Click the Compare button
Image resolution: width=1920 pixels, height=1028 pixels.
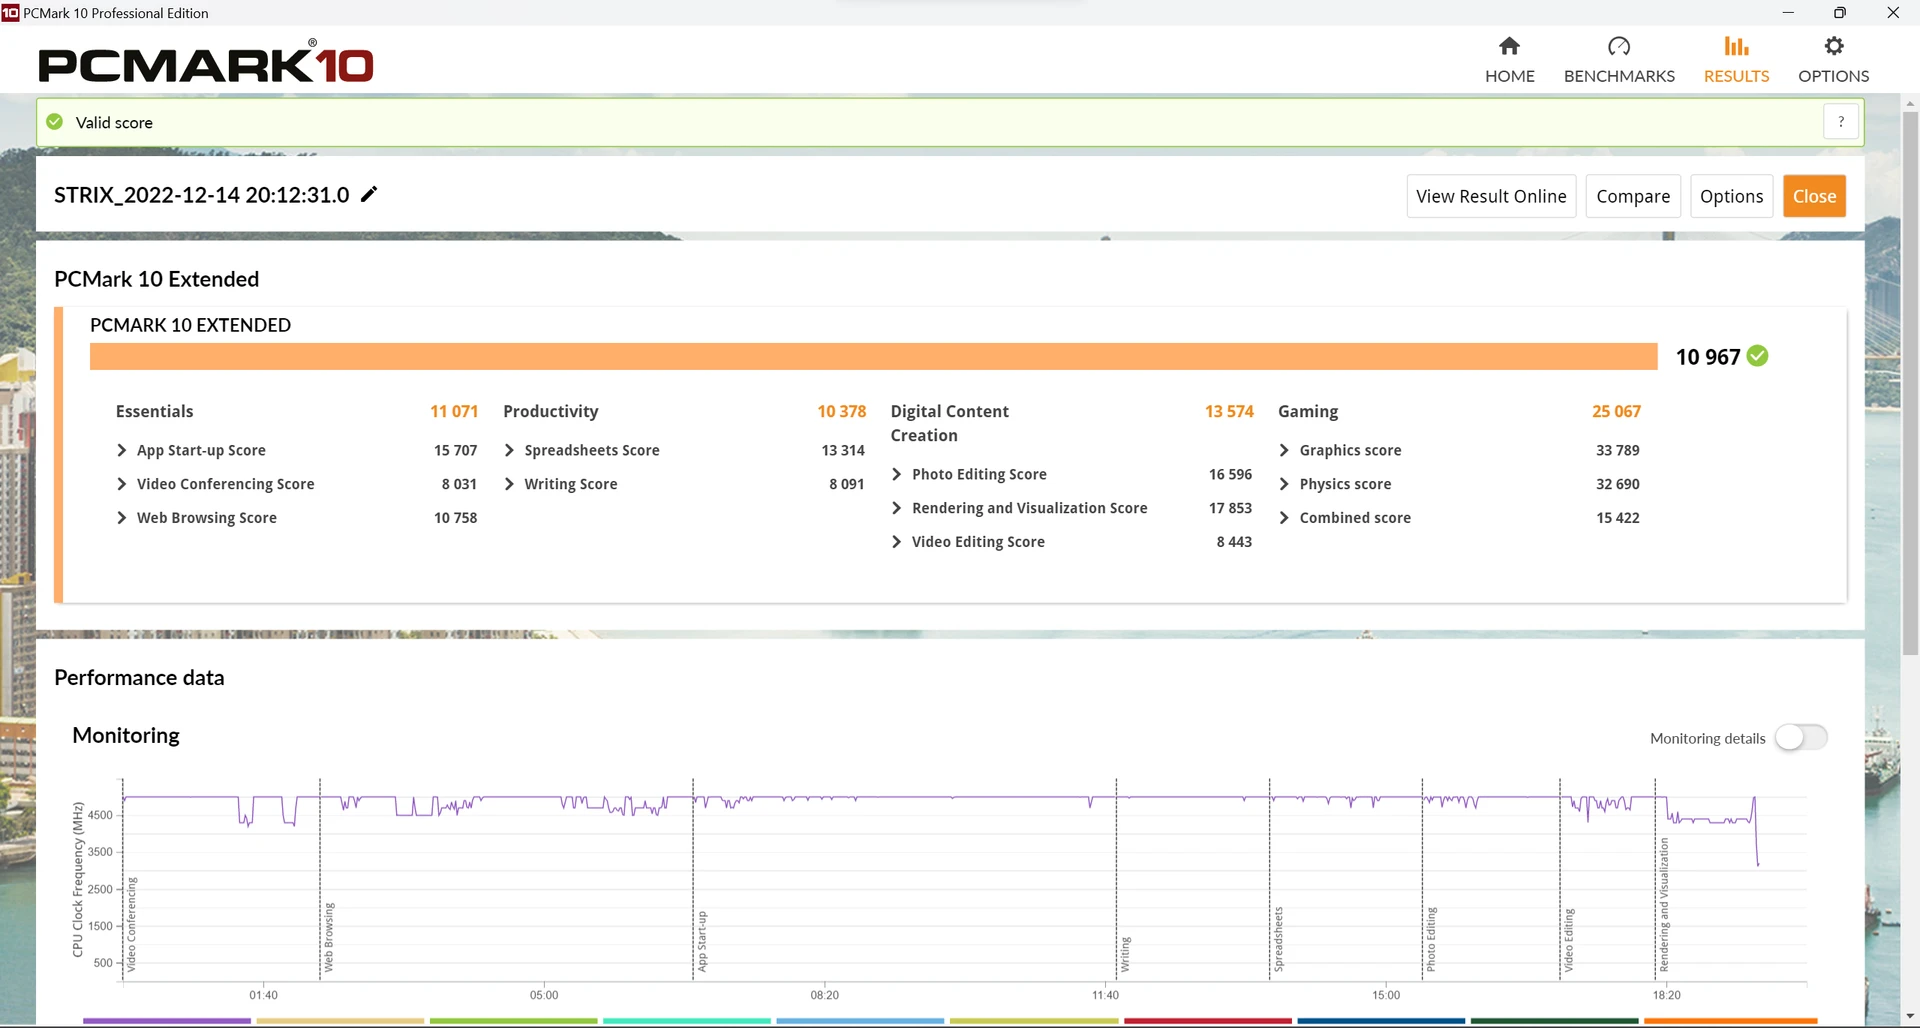tap(1633, 196)
